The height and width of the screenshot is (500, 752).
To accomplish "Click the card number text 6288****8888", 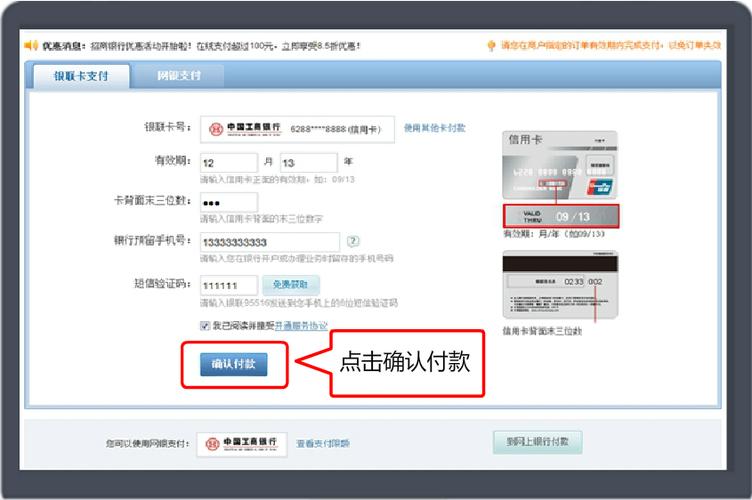I will [x=318, y=129].
